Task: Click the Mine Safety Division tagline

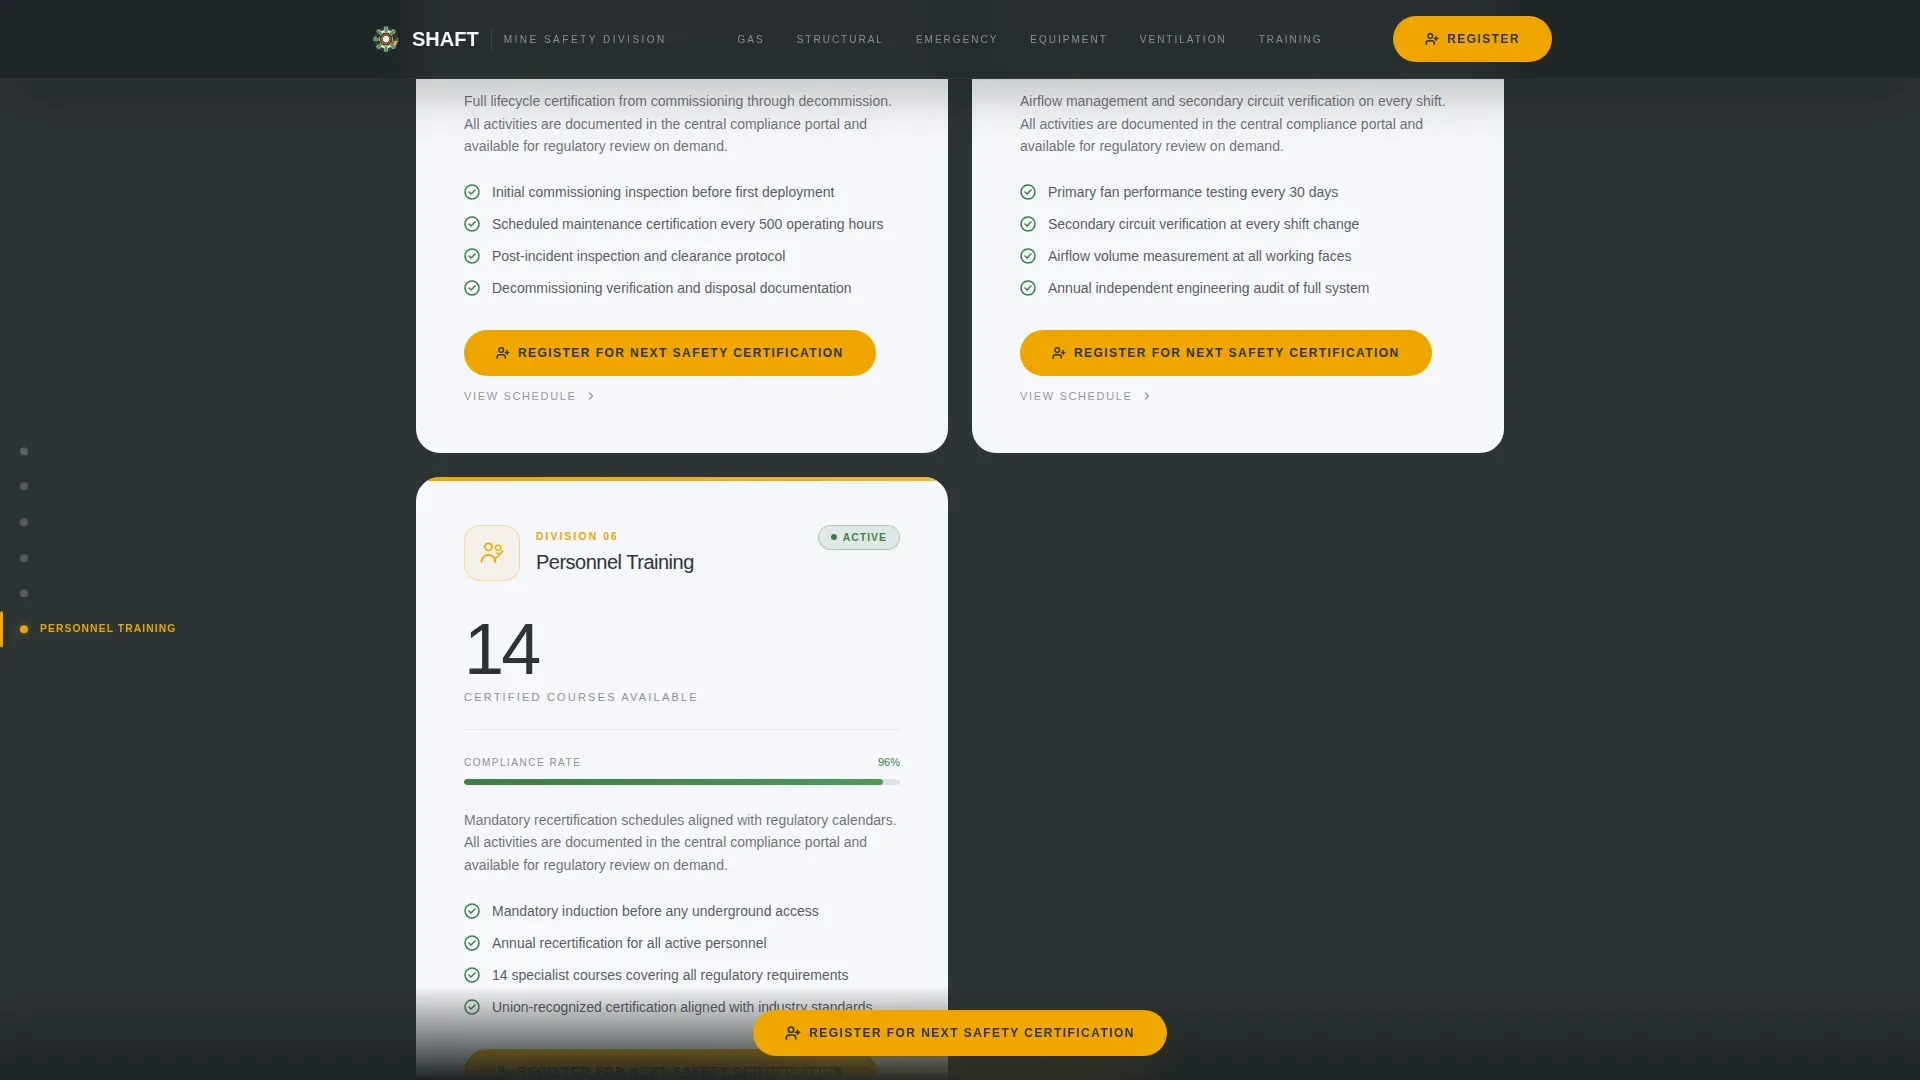Action: (585, 39)
